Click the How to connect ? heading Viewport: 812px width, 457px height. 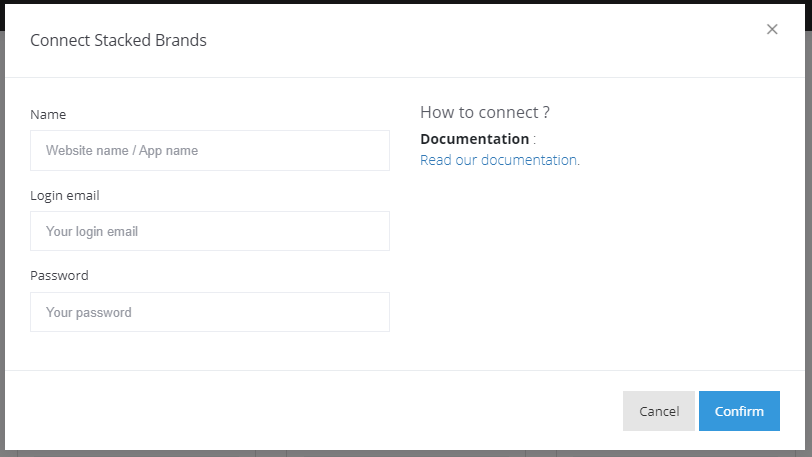click(x=485, y=112)
